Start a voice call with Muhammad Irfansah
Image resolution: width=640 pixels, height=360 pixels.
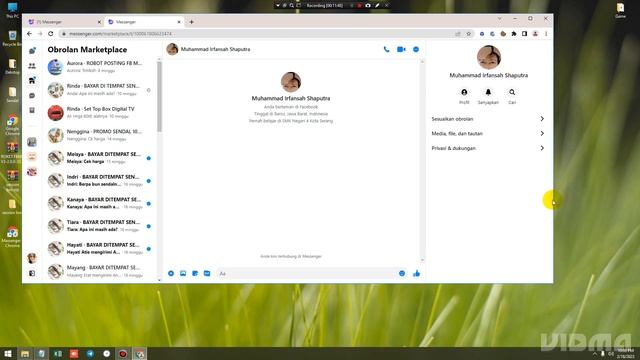tap(386, 49)
